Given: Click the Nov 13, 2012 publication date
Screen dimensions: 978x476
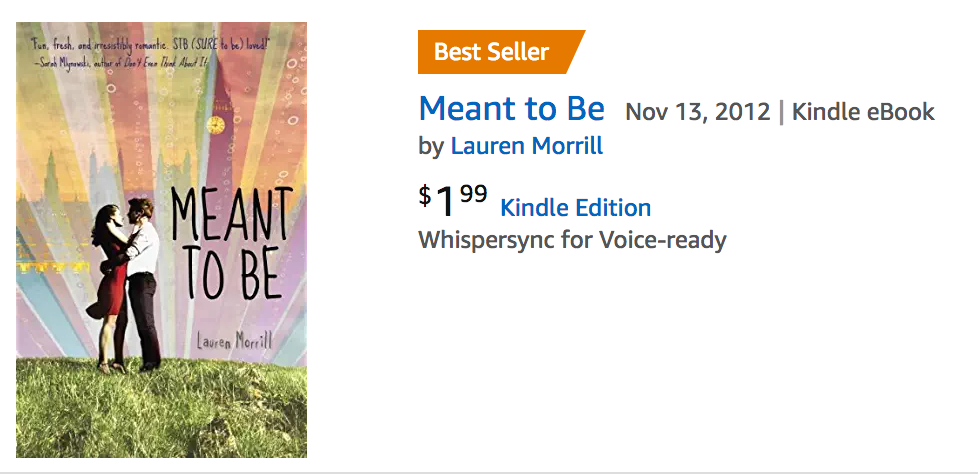Looking at the screenshot, I should (697, 111).
